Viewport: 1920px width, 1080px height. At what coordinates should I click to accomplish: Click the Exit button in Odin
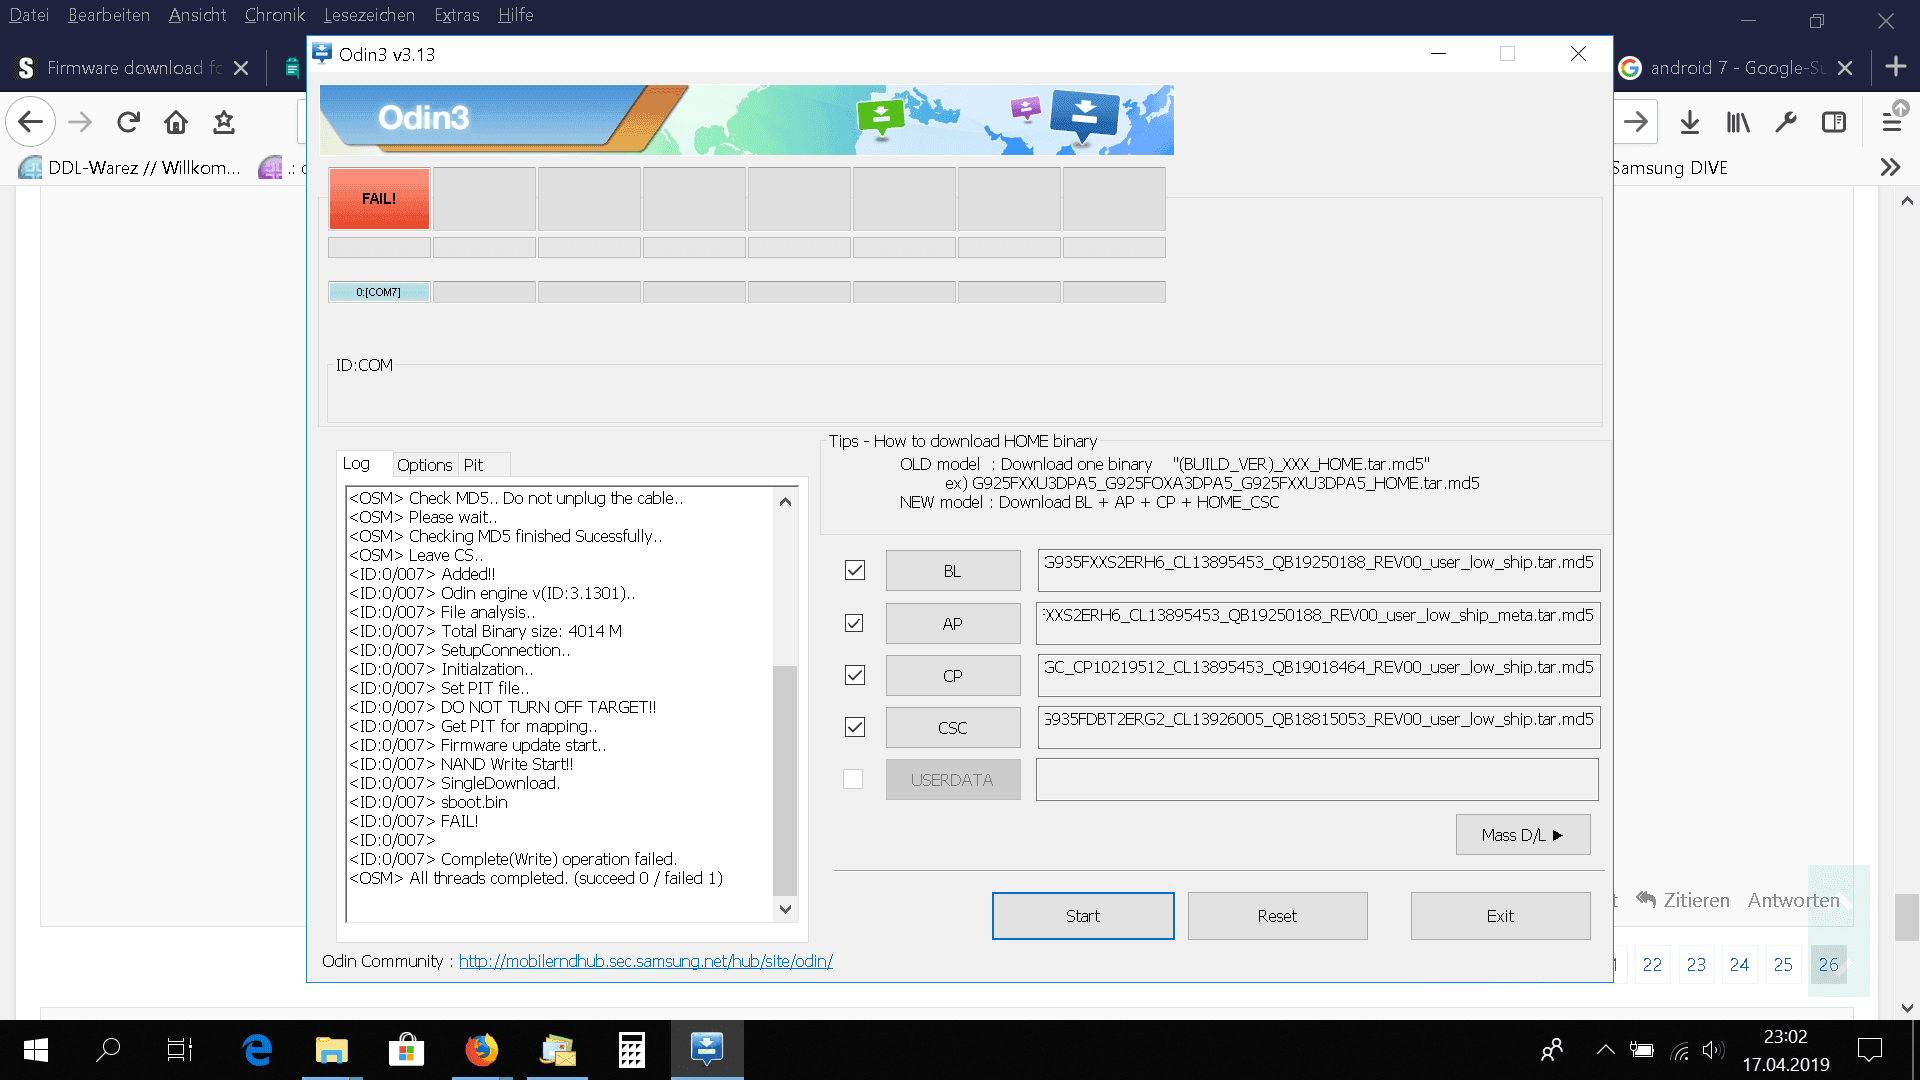click(x=1500, y=916)
